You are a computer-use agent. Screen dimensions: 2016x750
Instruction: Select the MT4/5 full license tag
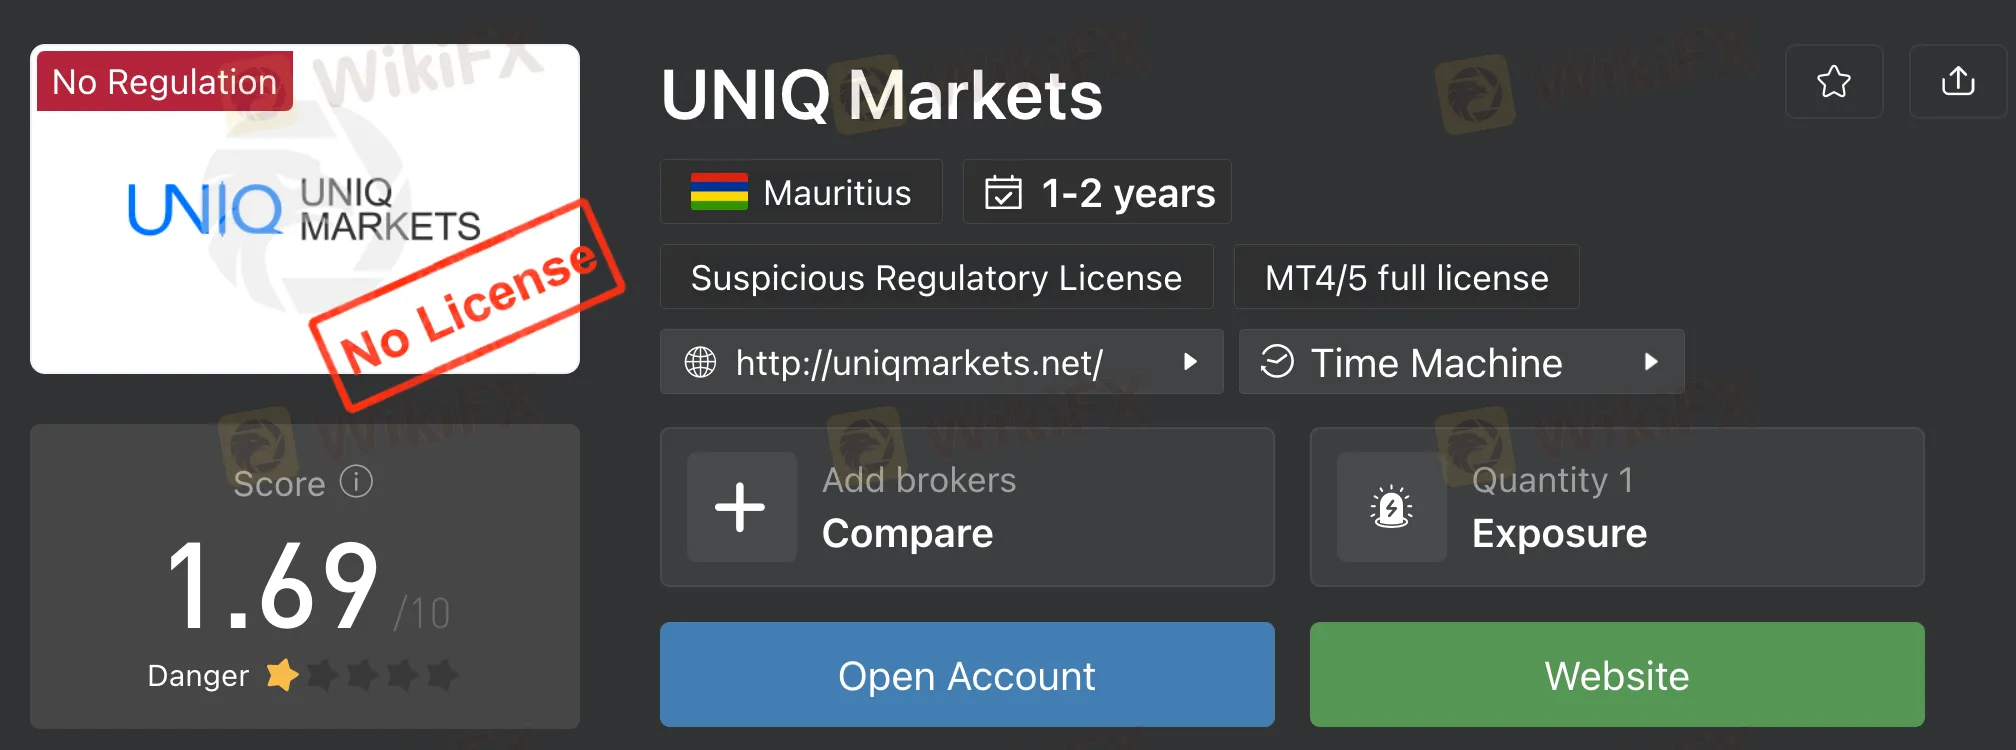pos(1406,277)
